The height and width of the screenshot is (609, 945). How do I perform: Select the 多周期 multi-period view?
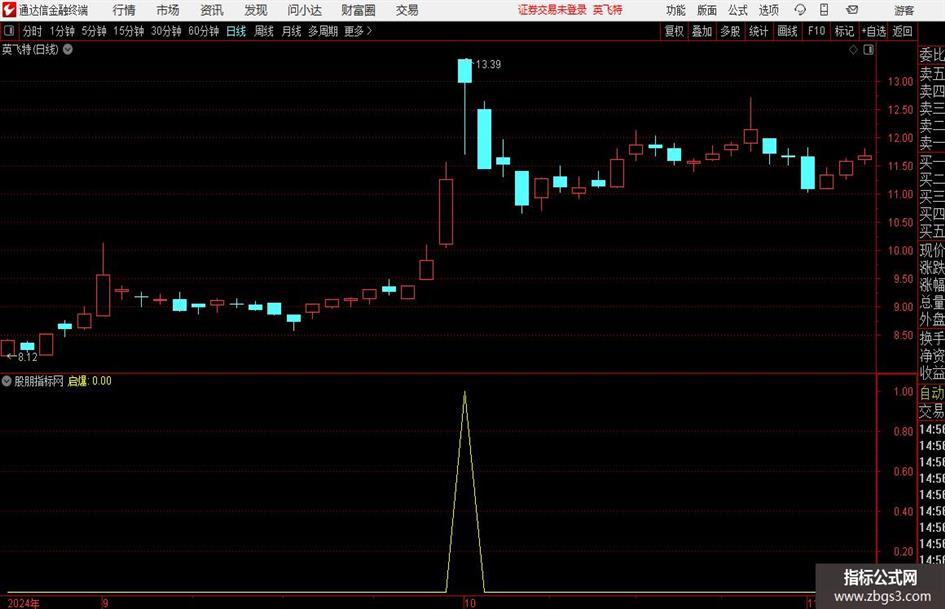(323, 31)
